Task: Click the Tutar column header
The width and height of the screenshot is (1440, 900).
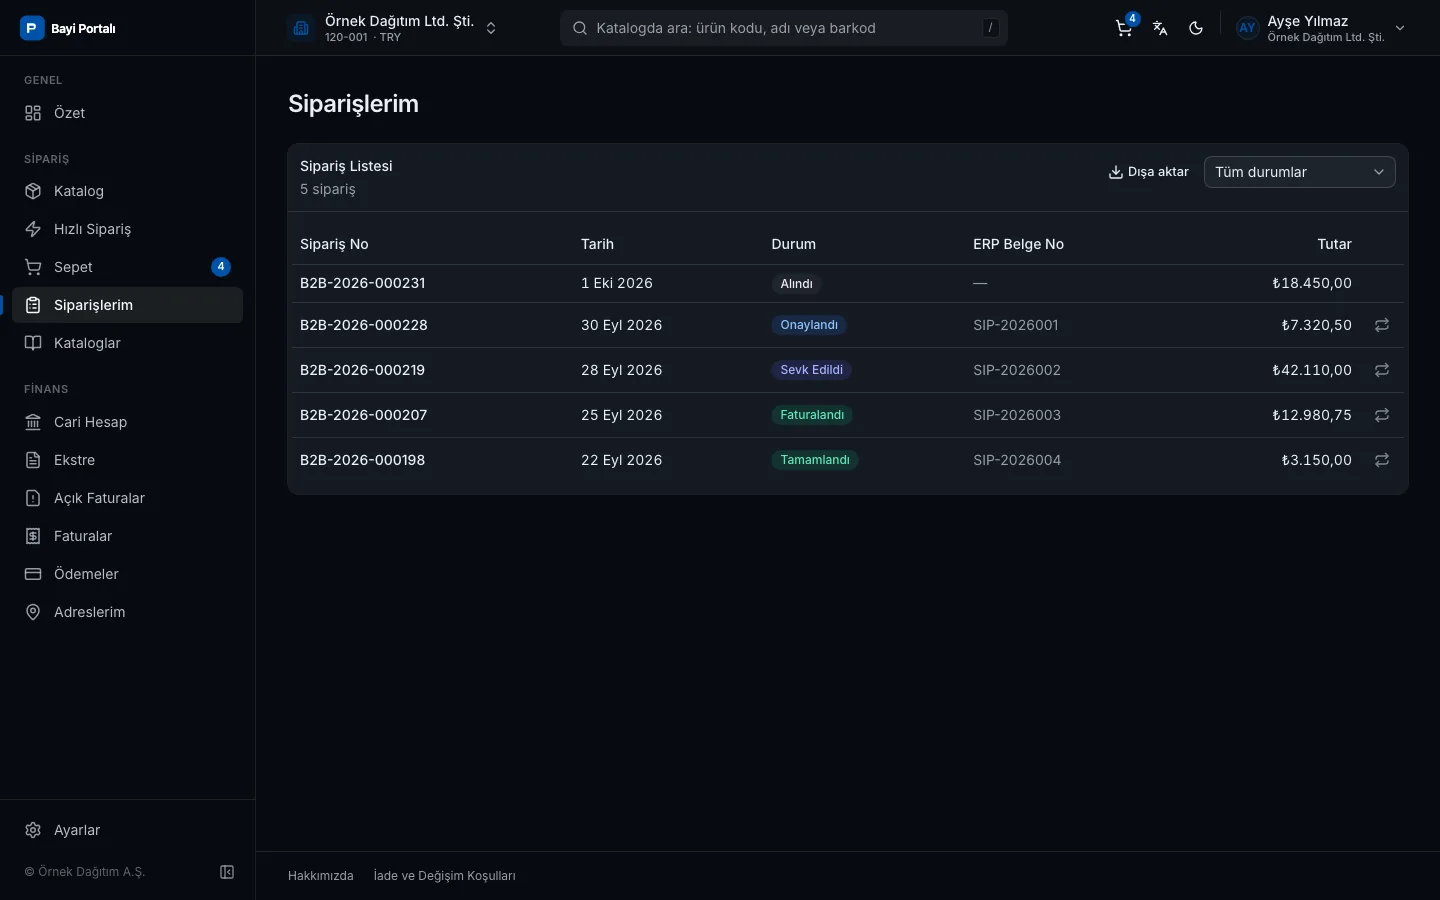Action: 1335,244
